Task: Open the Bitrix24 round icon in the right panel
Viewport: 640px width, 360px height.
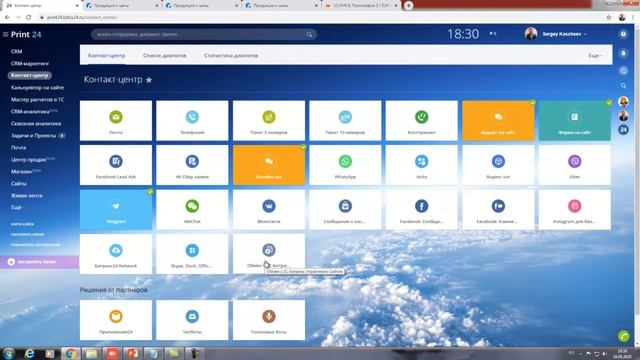Action: [x=623, y=130]
